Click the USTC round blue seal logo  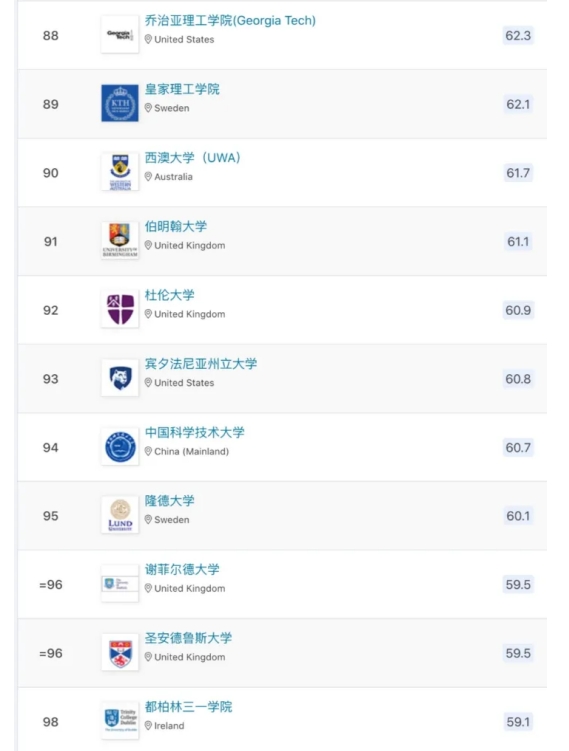(x=120, y=447)
